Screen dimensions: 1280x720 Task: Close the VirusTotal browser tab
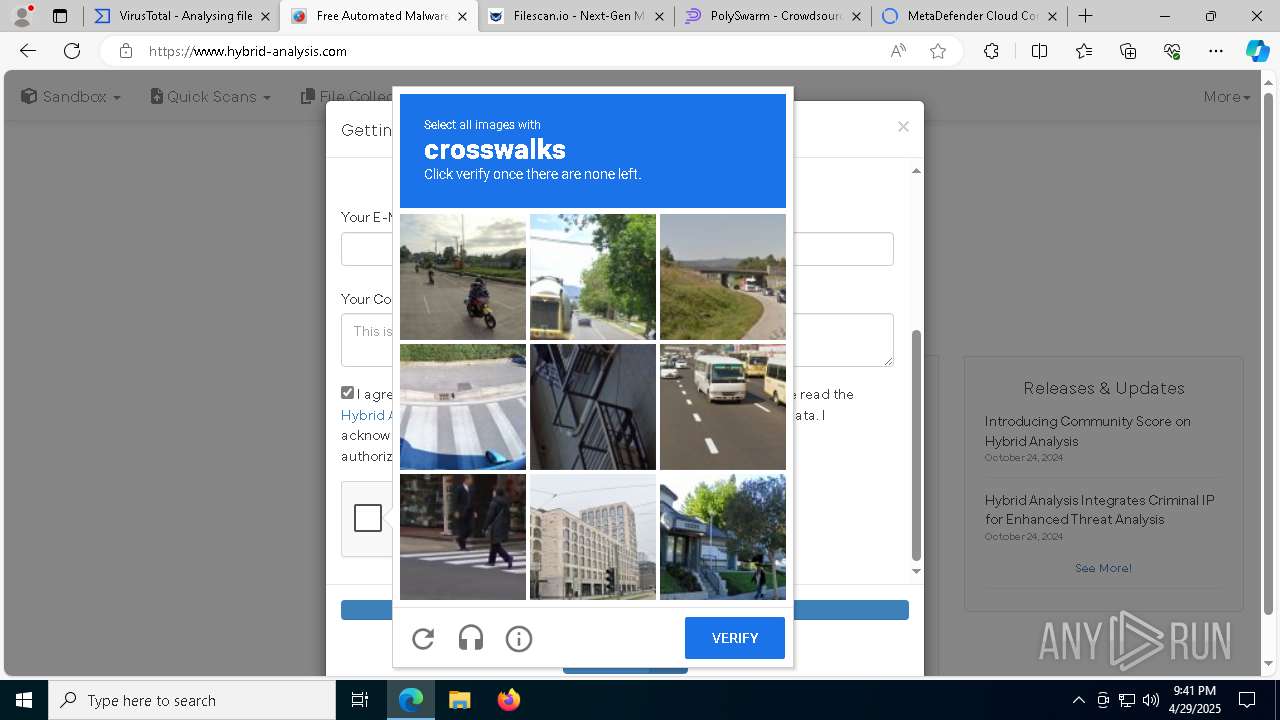tap(265, 16)
